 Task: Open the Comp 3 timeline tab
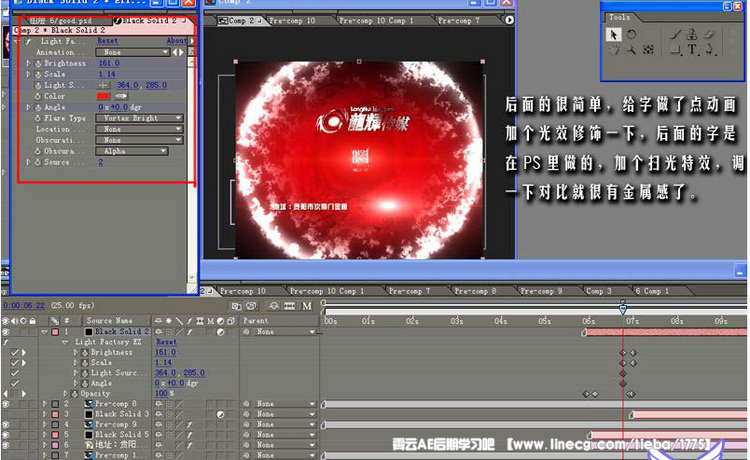[599, 291]
